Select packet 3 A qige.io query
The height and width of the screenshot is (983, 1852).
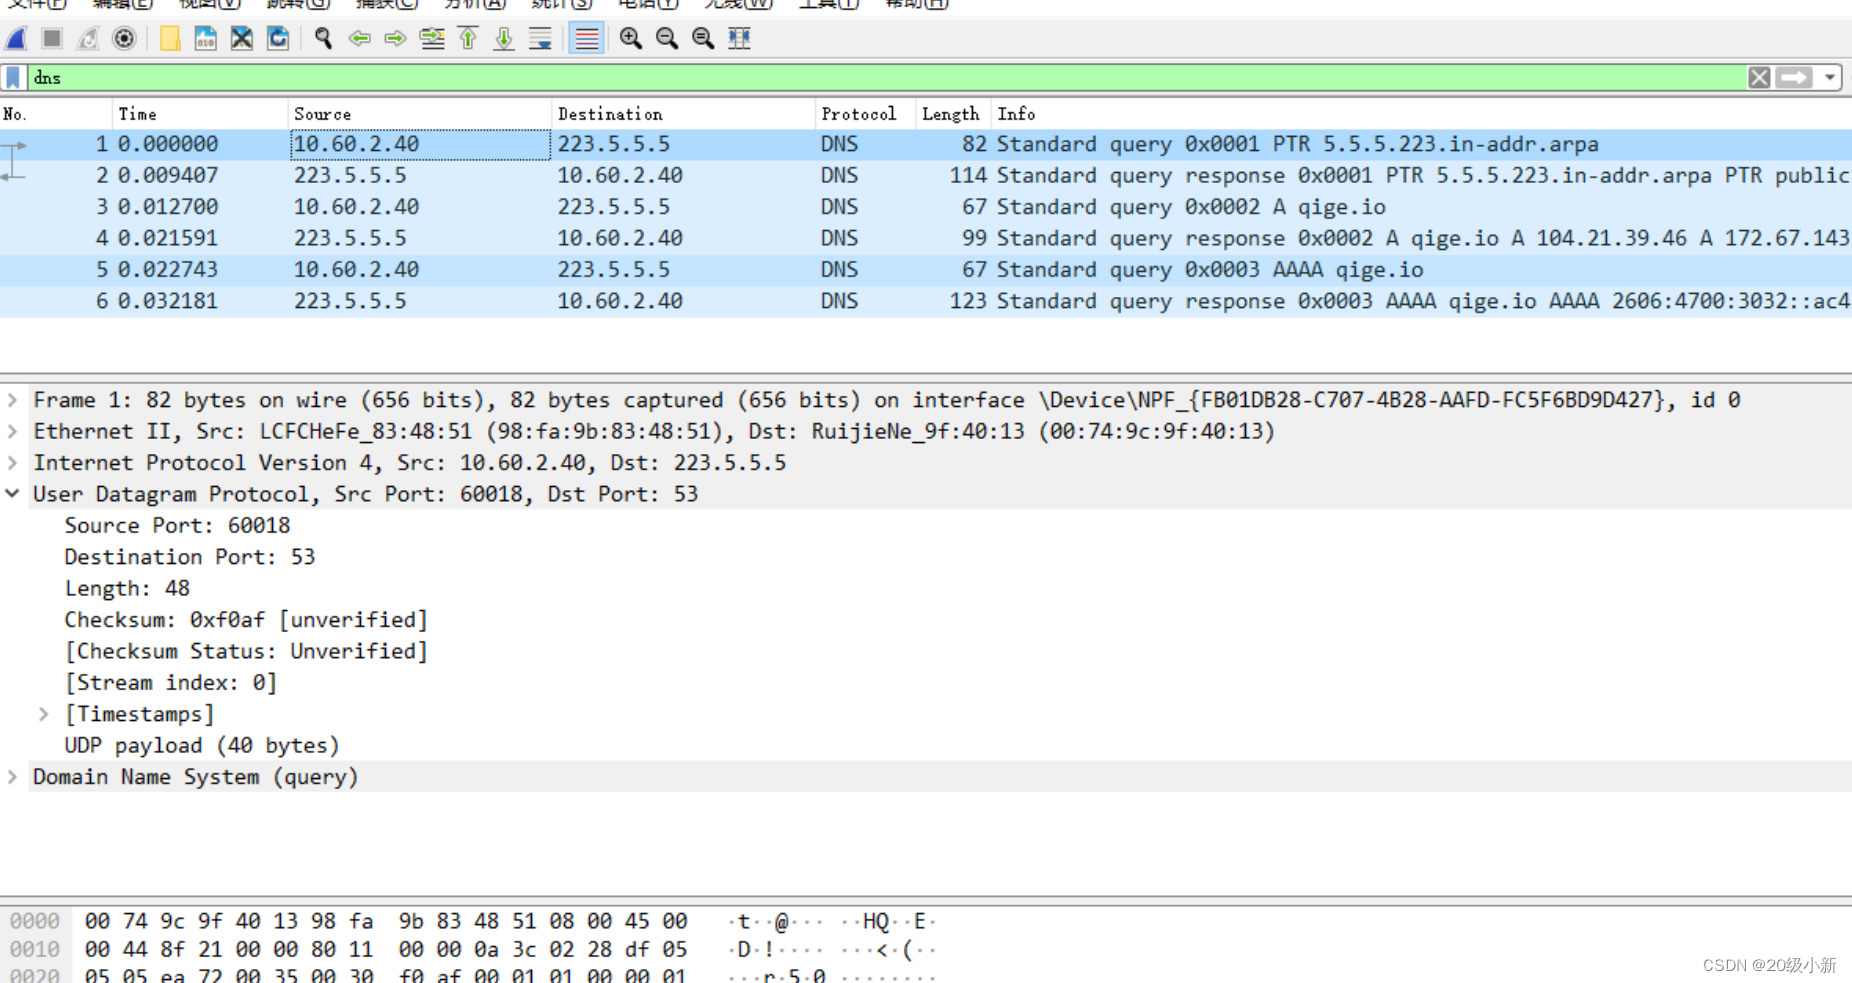[926, 207]
